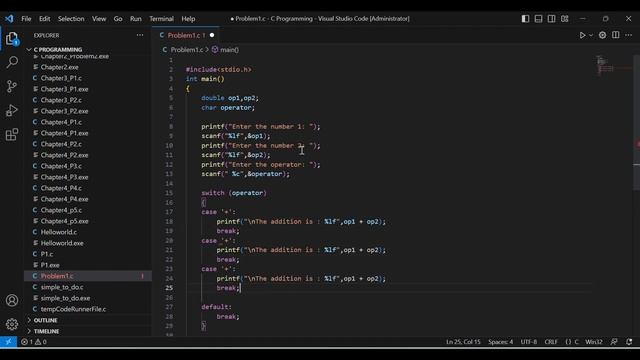Screen dimensions: 640x360
Task: Open the editor More Actions ellipsis
Action: click(x=629, y=35)
